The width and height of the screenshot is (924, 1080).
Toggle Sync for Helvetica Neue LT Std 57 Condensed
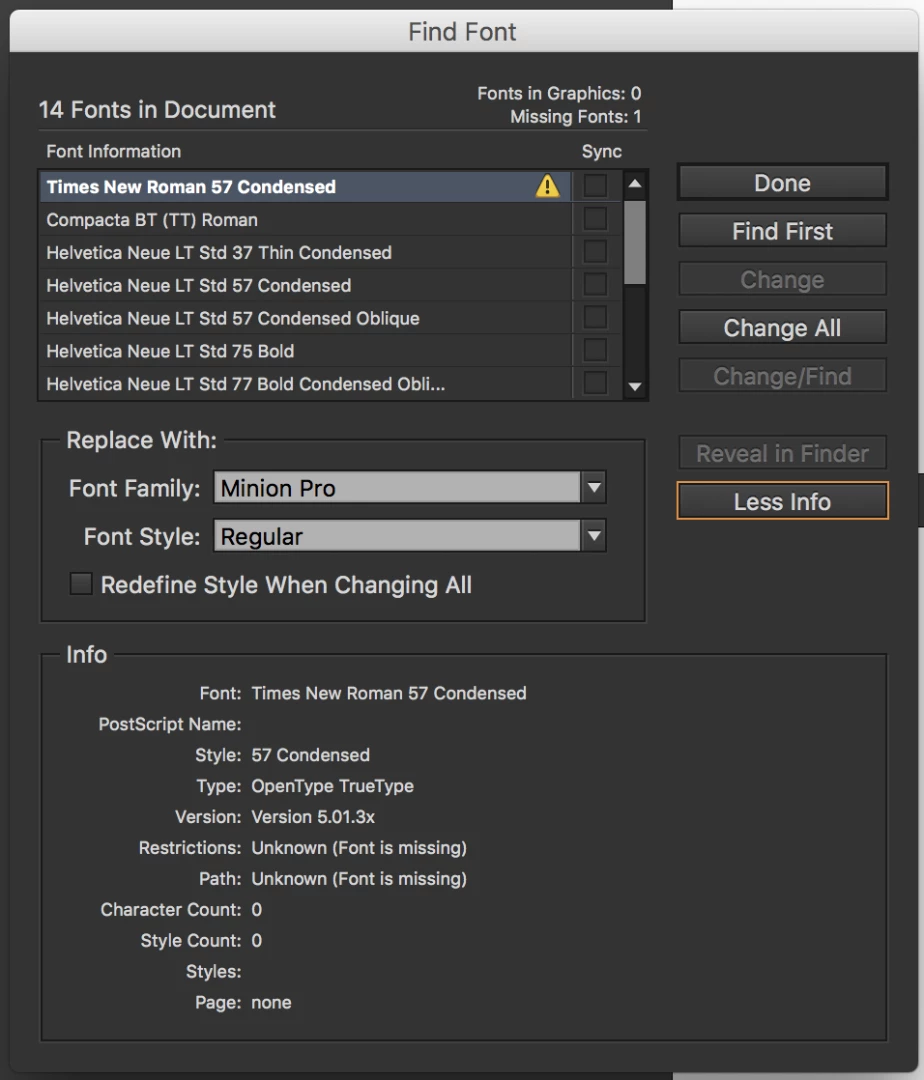[x=595, y=284]
